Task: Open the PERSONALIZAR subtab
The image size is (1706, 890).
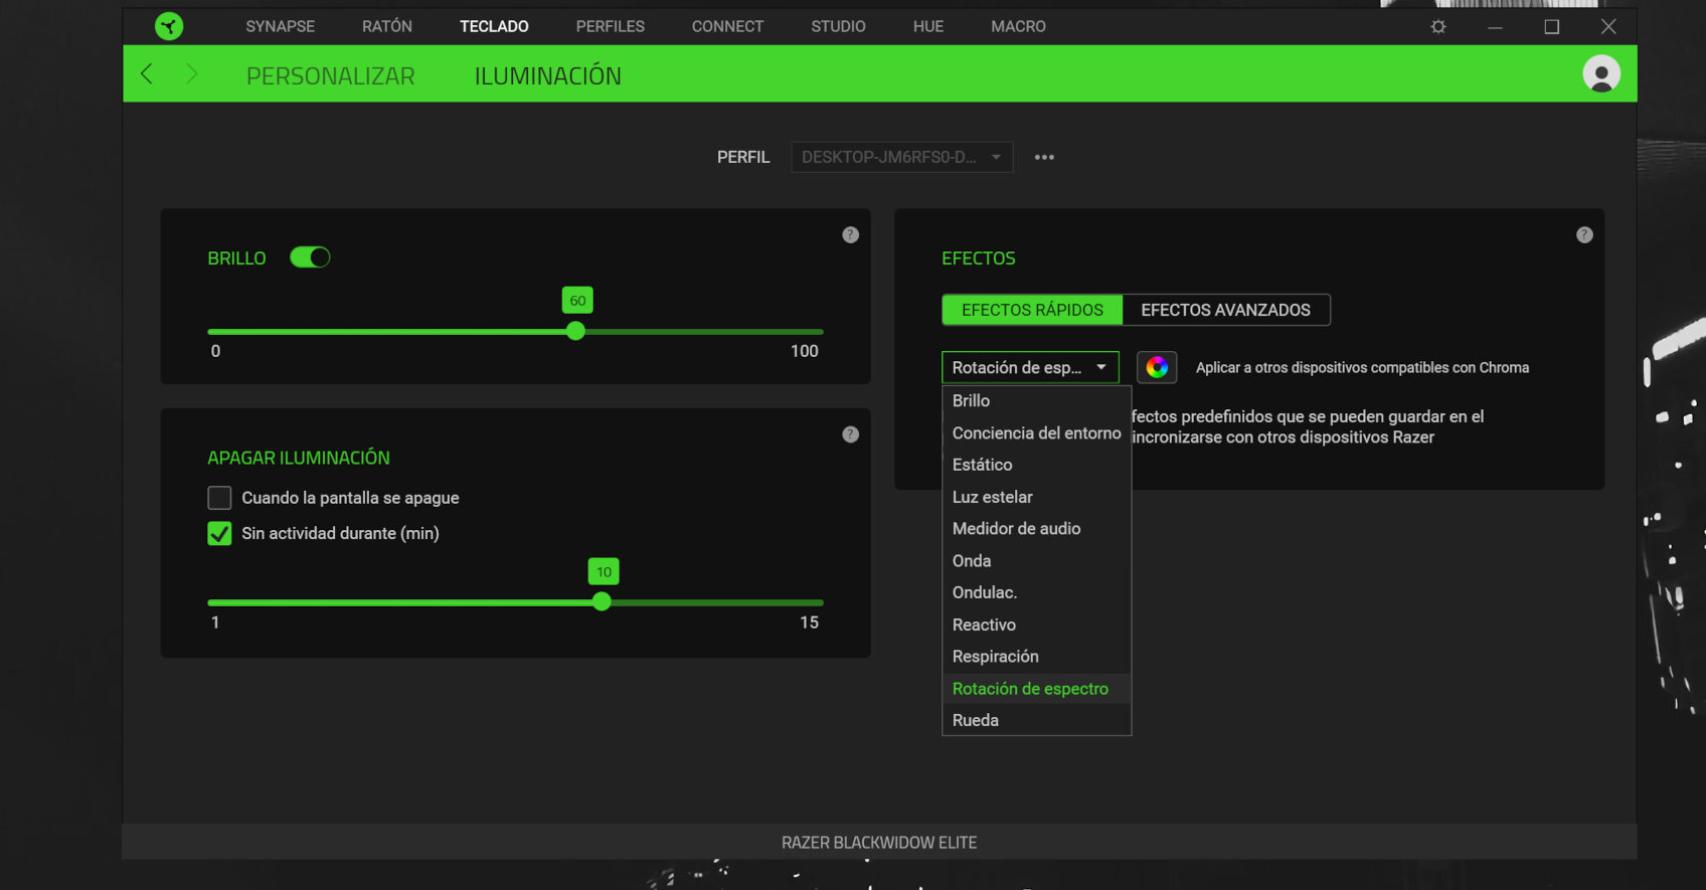Action: 330,76
